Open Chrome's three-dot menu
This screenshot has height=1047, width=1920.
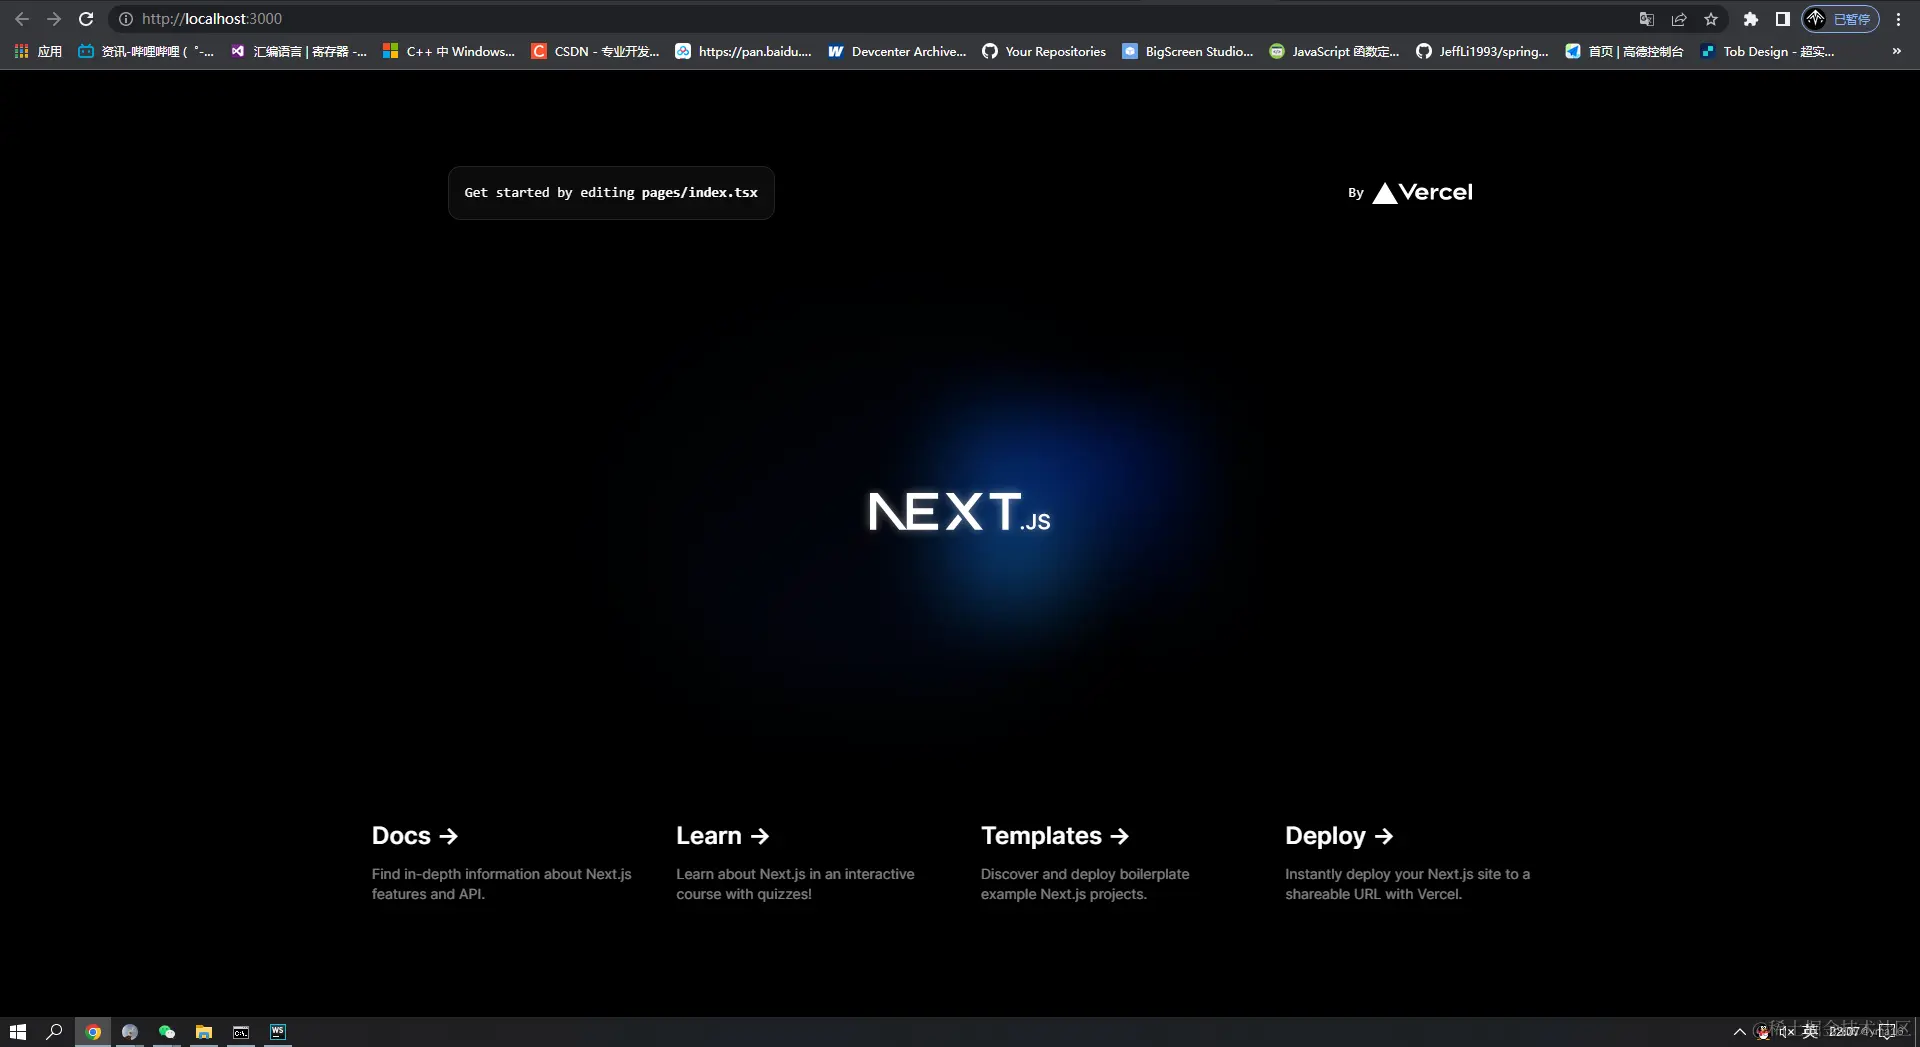click(1898, 19)
